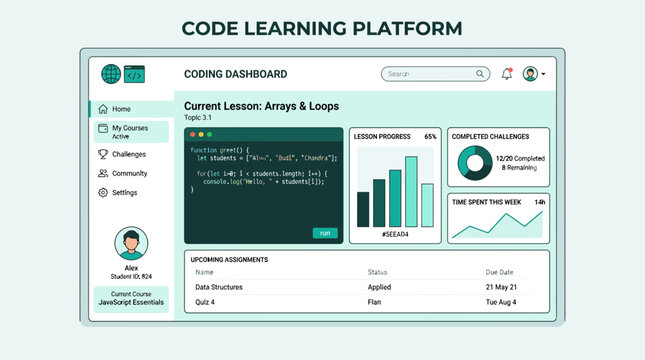Click the Due Date column header

tap(499, 272)
